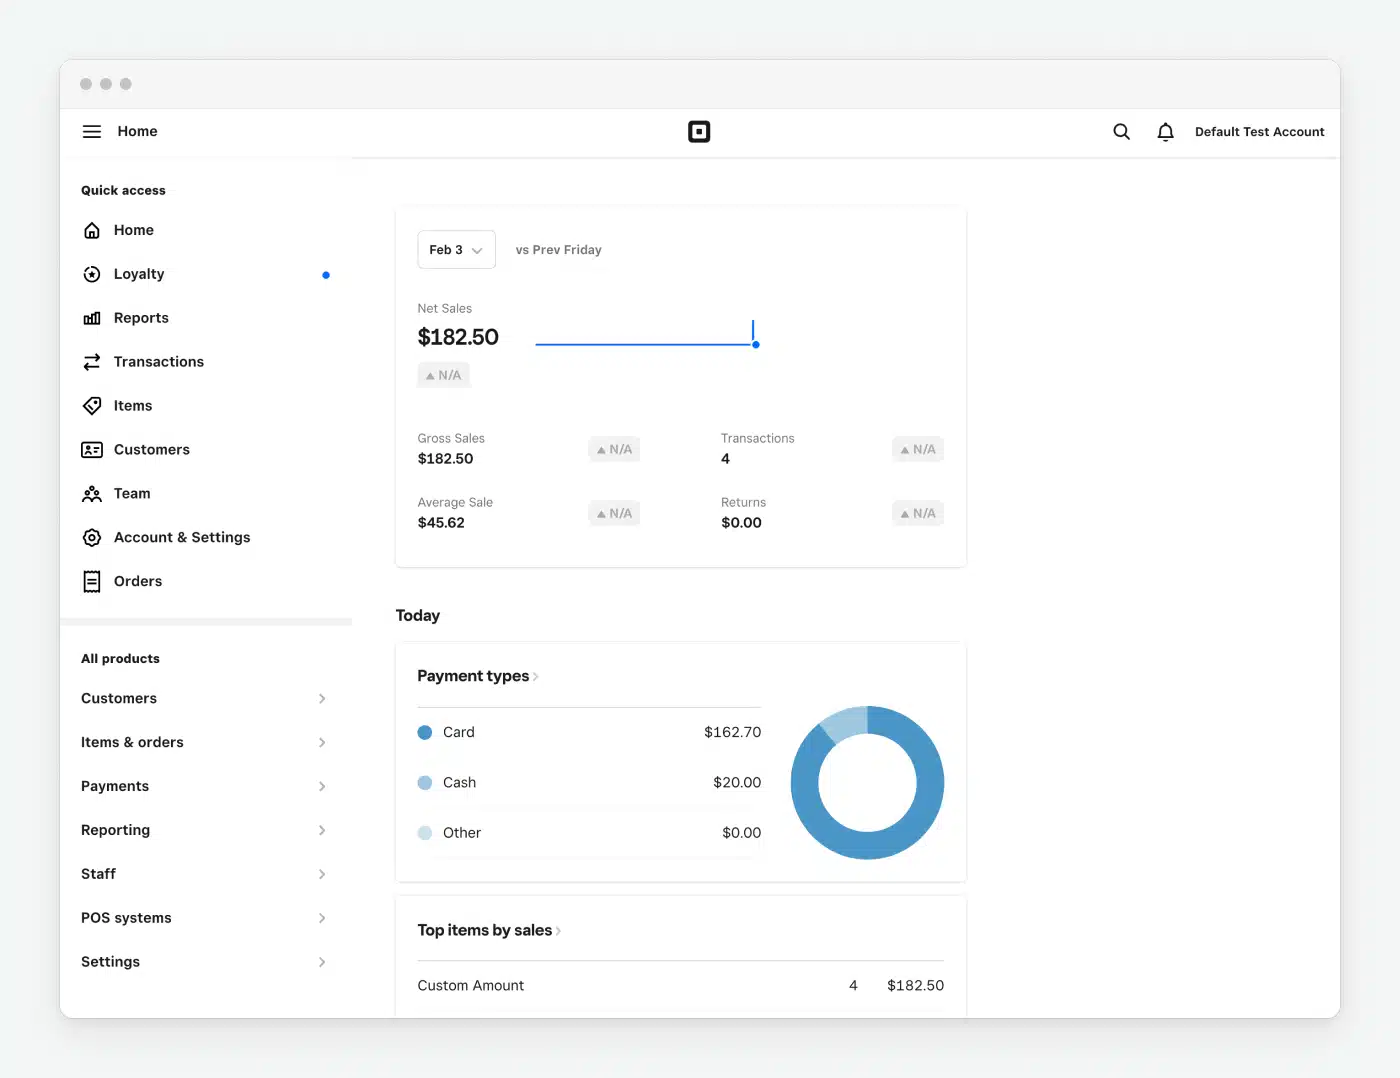Expand the POS systems section
Screen dimensions: 1400x1078
click(x=204, y=918)
